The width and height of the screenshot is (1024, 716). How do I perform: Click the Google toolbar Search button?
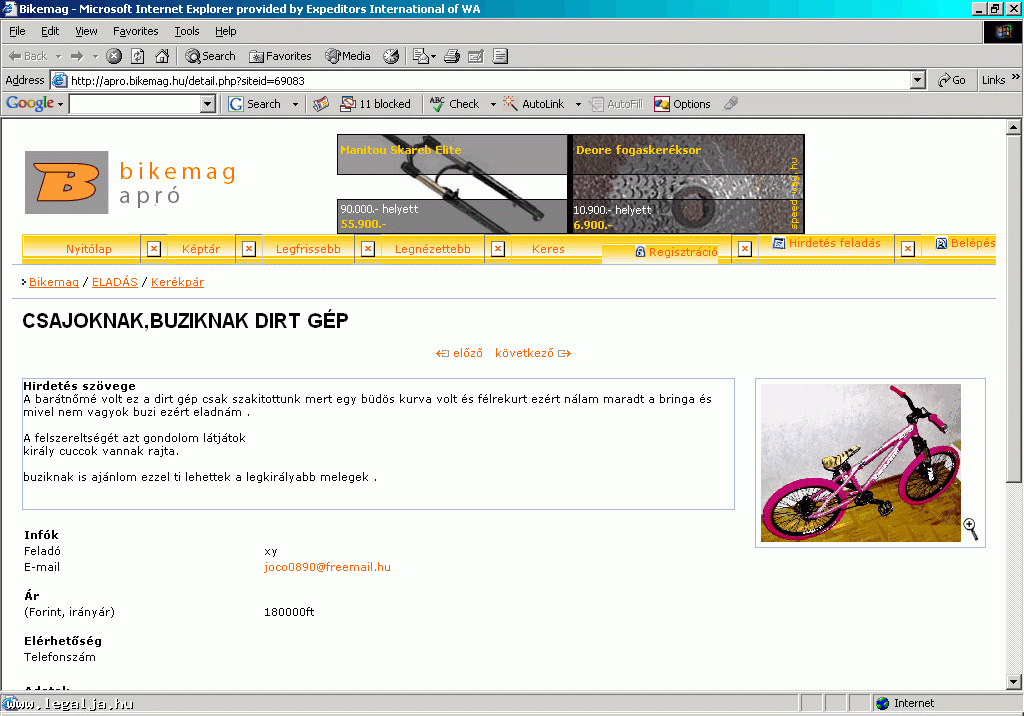[x=255, y=104]
